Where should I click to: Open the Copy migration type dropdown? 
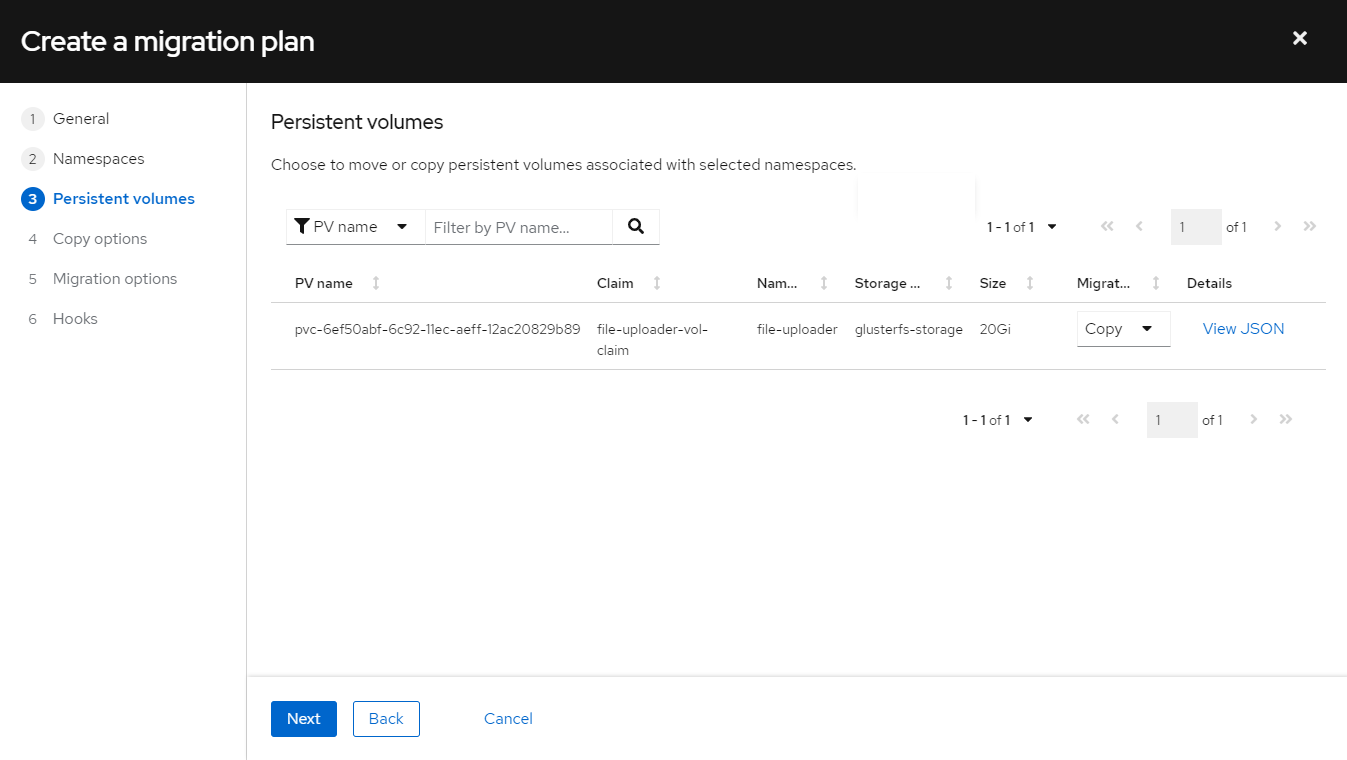coord(1123,328)
